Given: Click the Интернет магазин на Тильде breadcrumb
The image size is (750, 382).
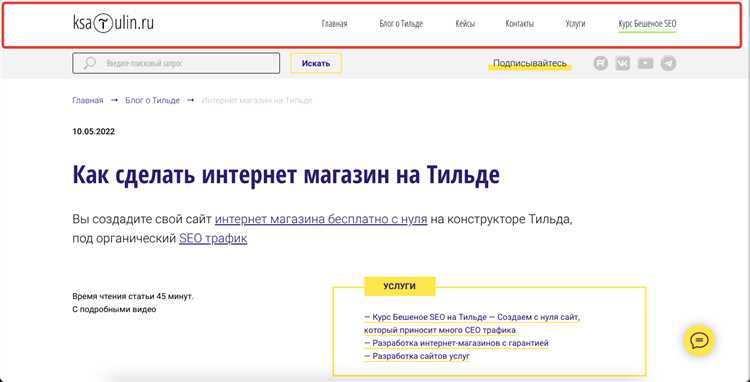Looking at the screenshot, I should [x=257, y=100].
